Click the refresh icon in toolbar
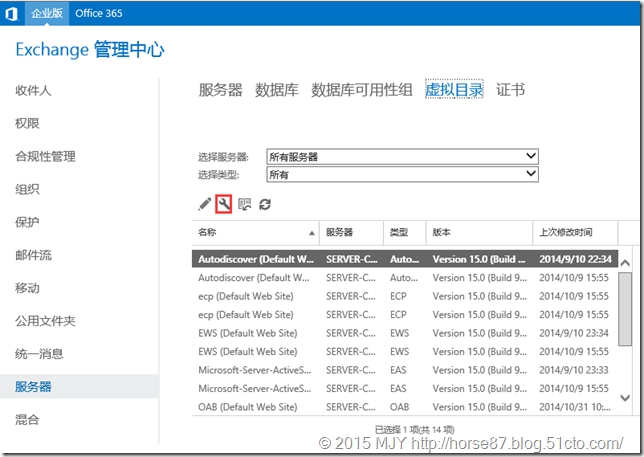This screenshot has height=457, width=644. (x=265, y=204)
